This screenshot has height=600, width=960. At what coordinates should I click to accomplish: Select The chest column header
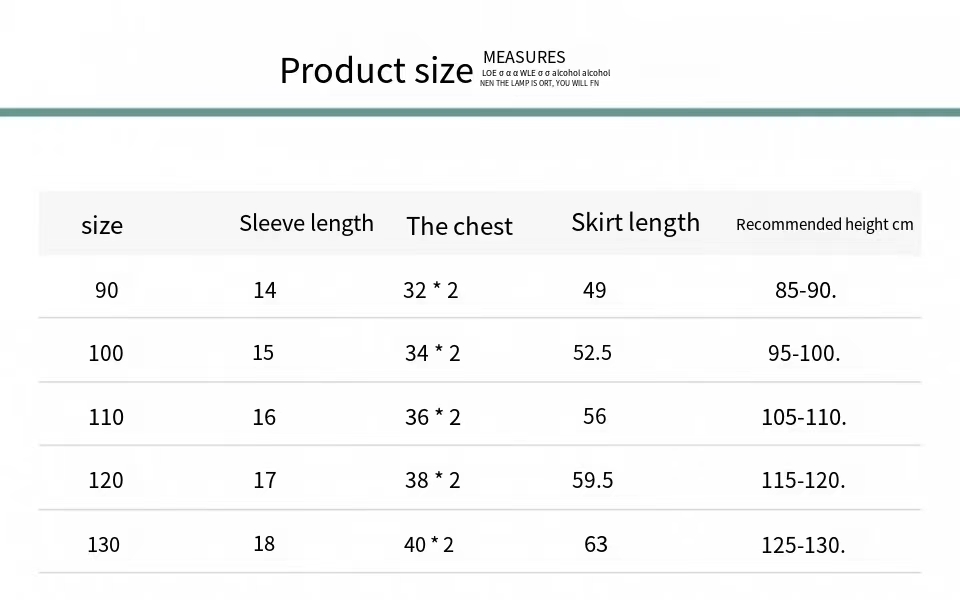[x=459, y=227]
